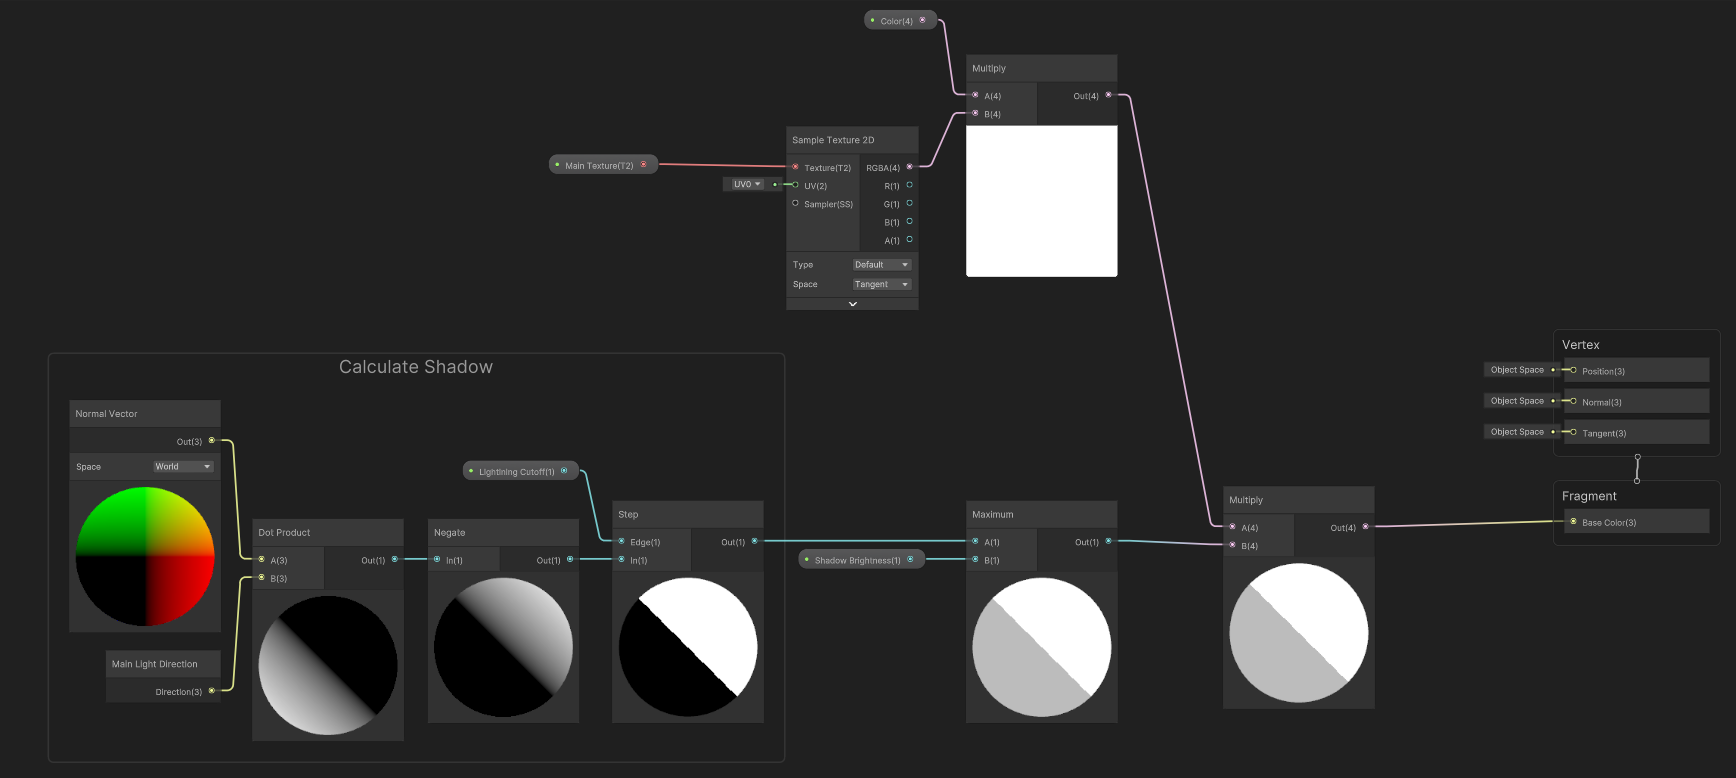Select the Shadow Brightness(1) property node
Image resolution: width=1736 pixels, height=778 pixels.
tap(857, 560)
